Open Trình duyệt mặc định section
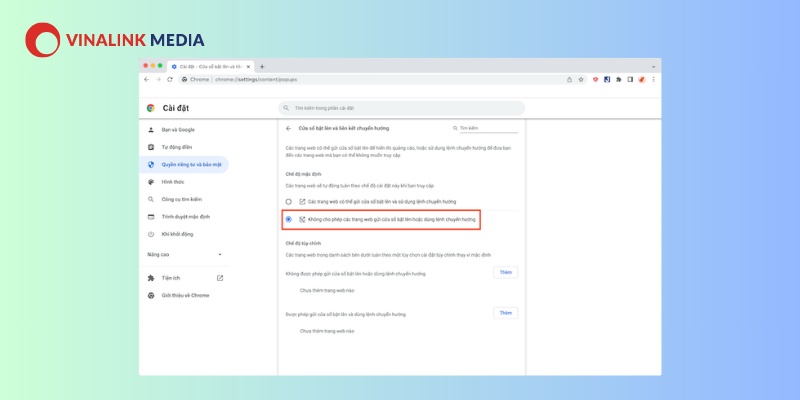The width and height of the screenshot is (800, 400). (x=184, y=217)
